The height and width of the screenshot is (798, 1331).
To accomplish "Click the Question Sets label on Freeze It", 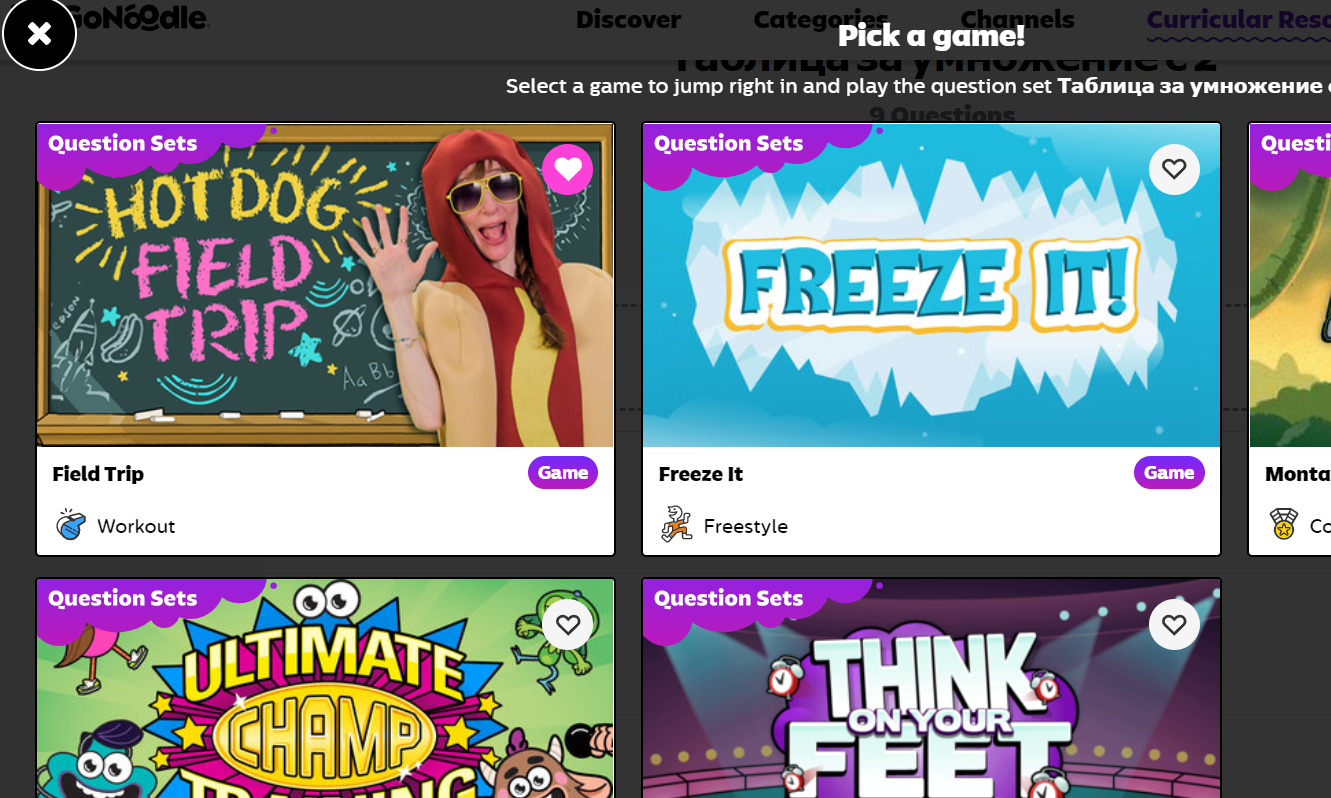I will pyautogui.click(x=728, y=143).
